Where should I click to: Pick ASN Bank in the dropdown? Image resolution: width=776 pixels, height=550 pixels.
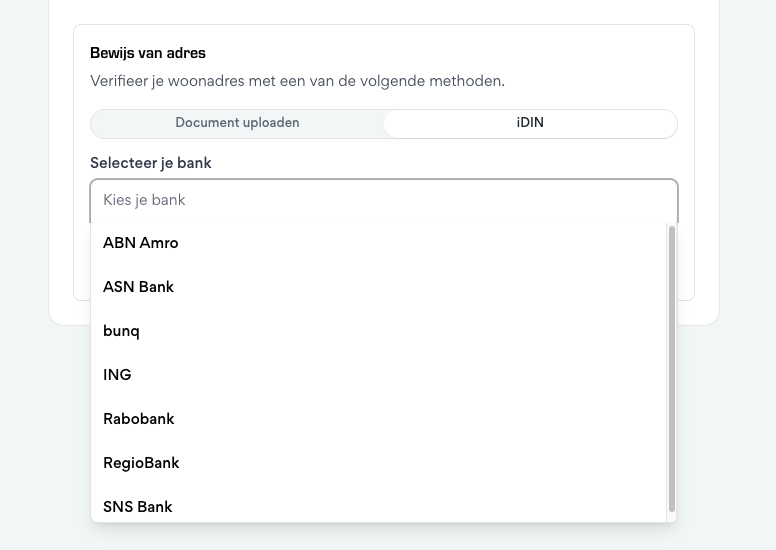pos(139,287)
